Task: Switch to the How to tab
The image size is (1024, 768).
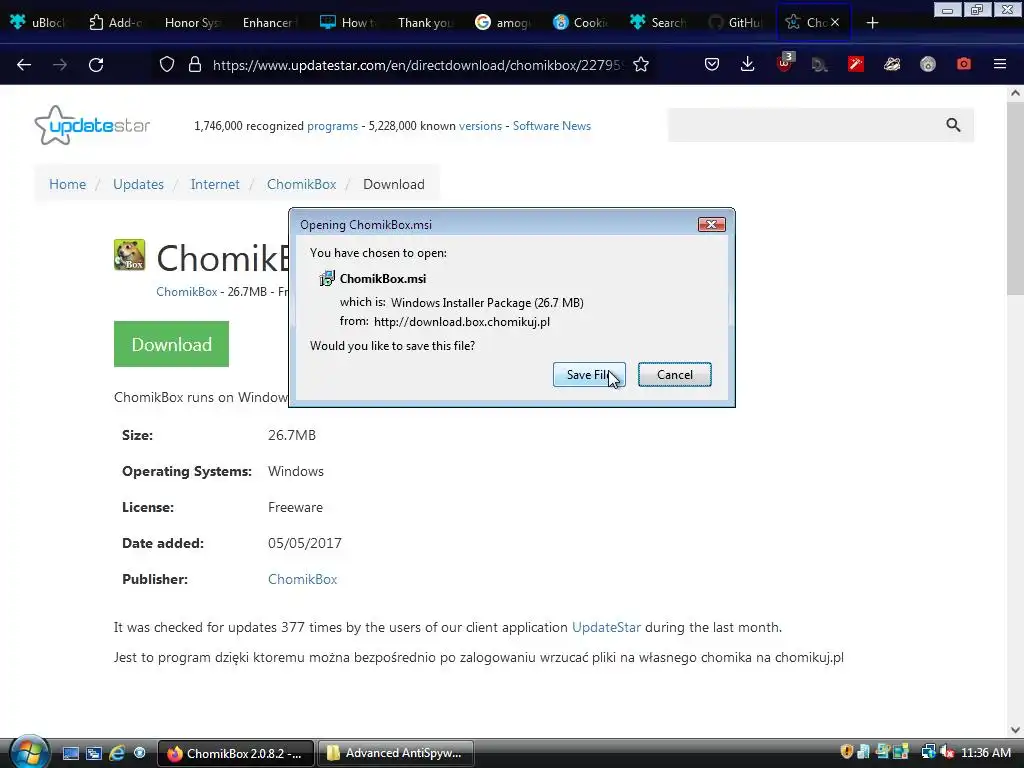Action: coord(347,22)
